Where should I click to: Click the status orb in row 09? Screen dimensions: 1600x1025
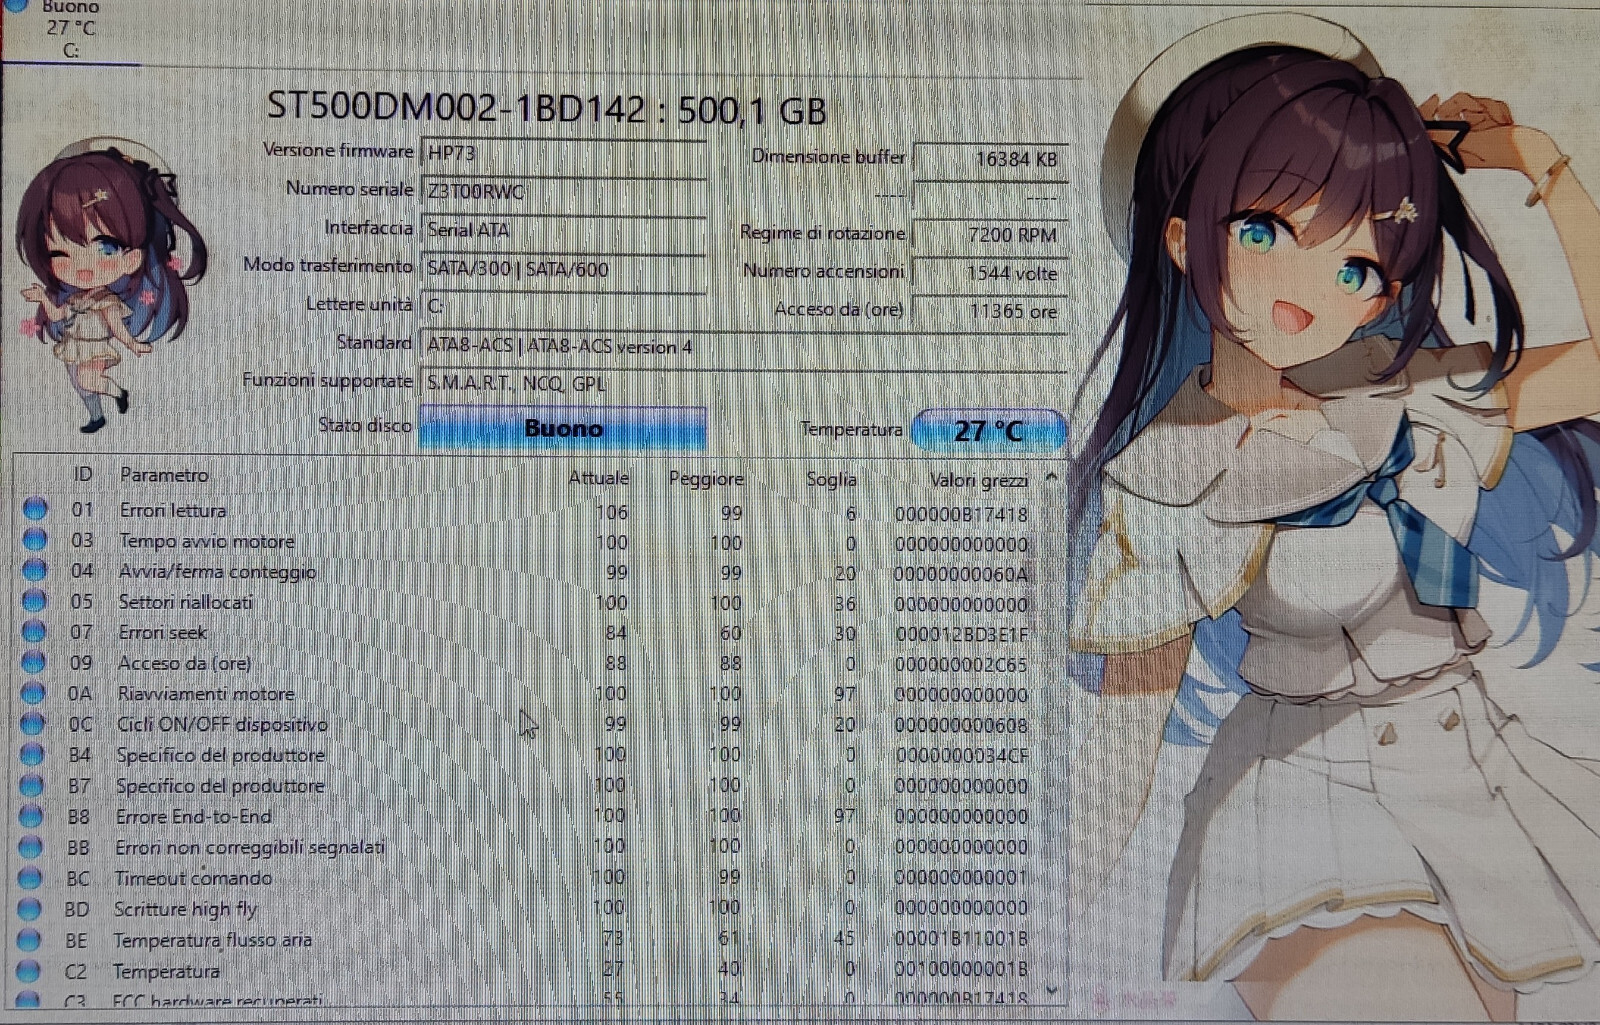[x=34, y=662]
